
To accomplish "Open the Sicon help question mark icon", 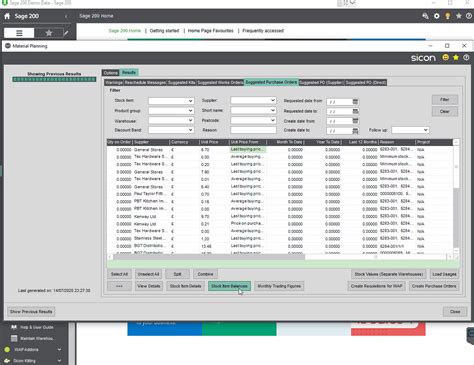I will tap(466, 58).
